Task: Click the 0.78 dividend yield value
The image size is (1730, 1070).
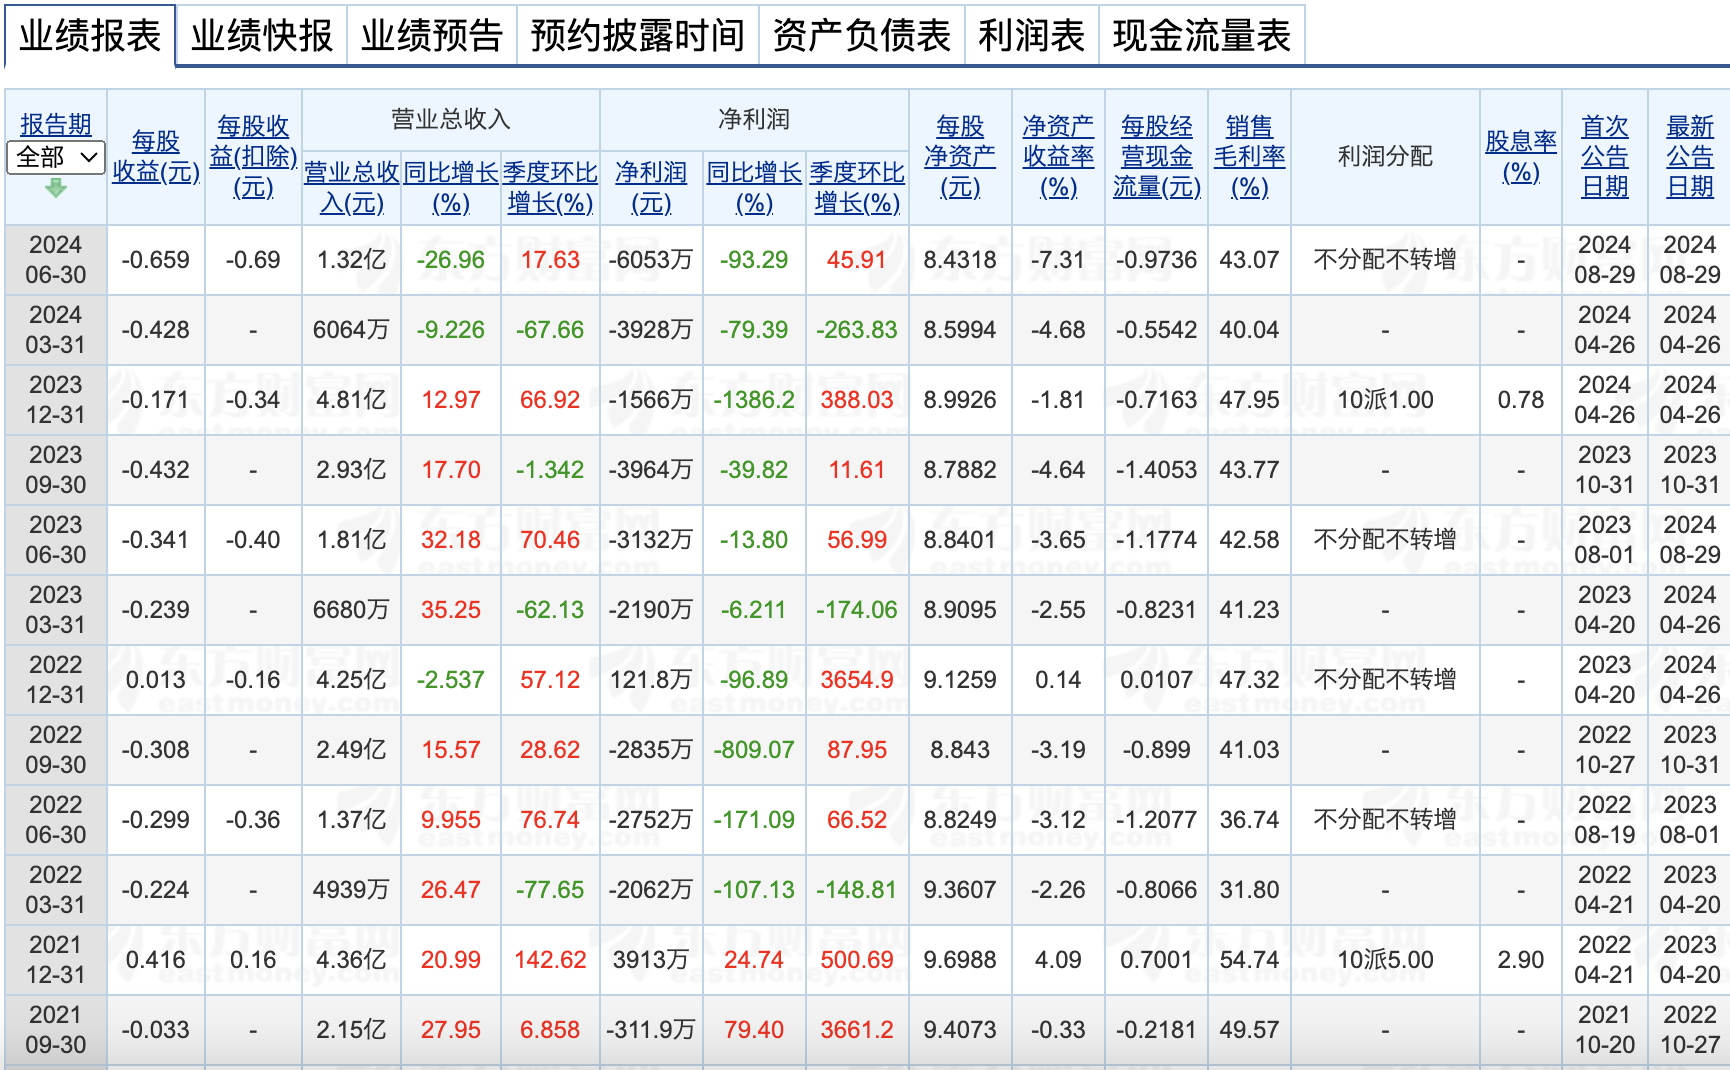Action: coord(1521,400)
